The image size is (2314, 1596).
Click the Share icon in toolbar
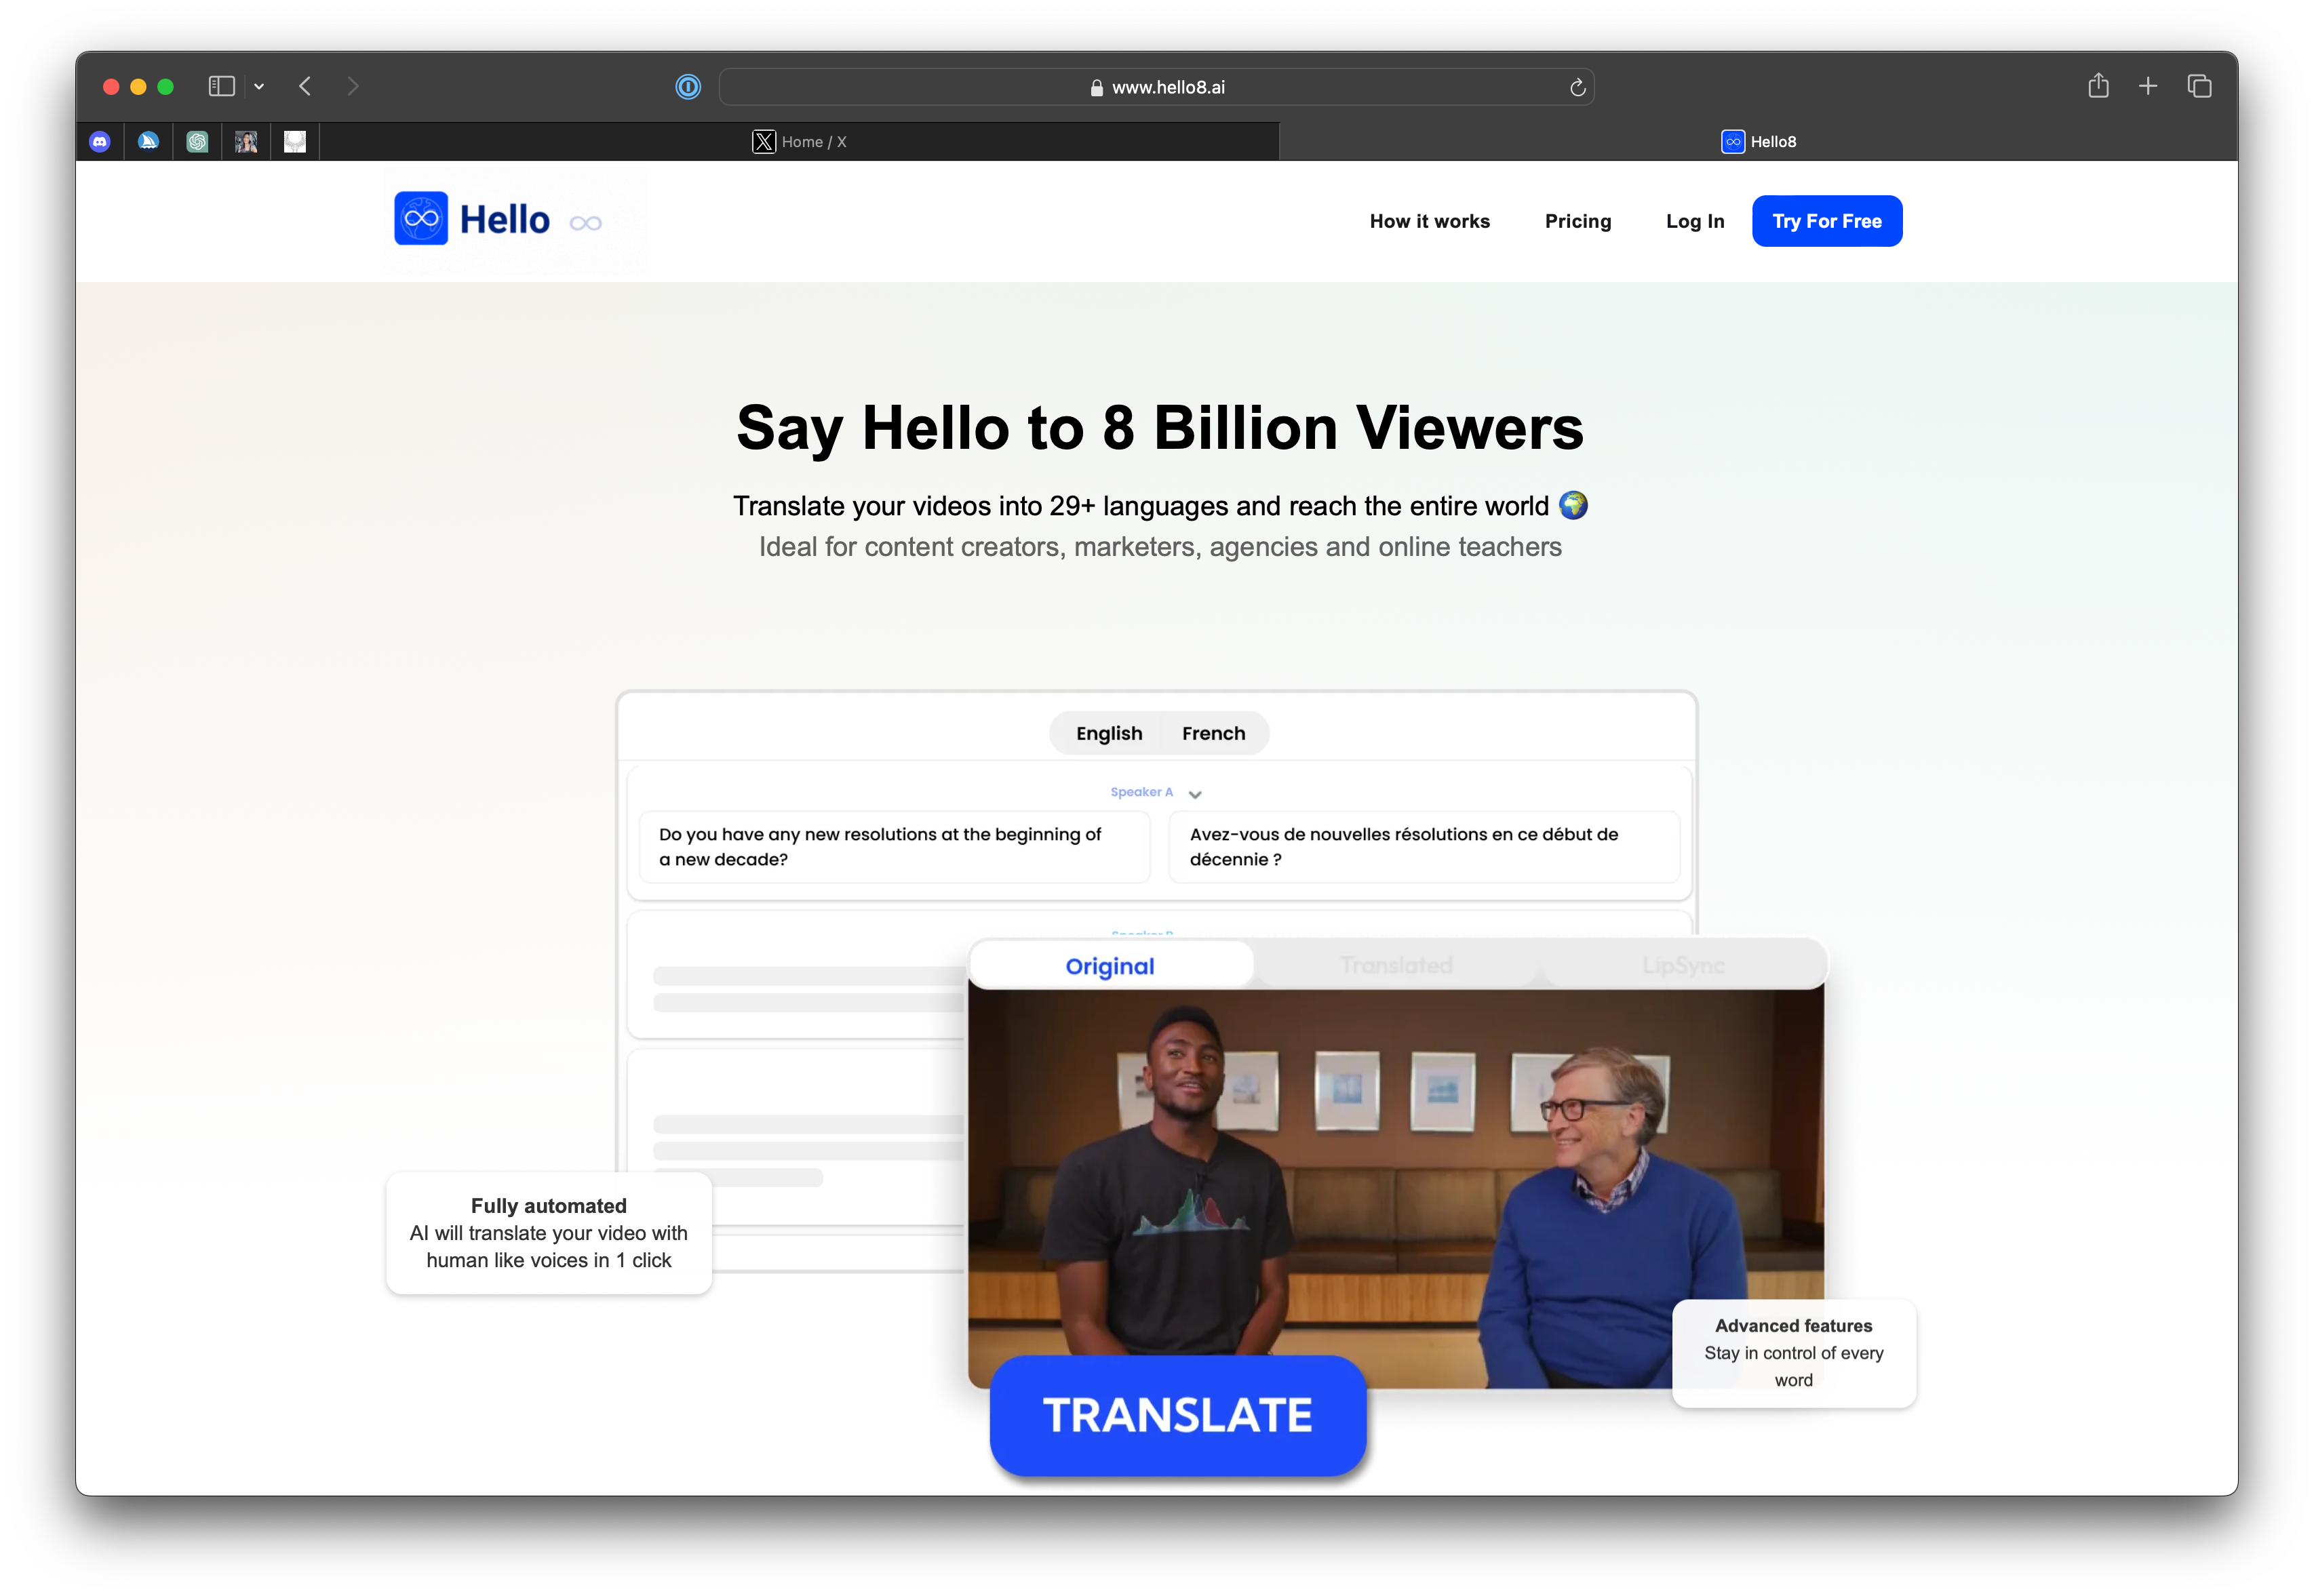[2098, 86]
